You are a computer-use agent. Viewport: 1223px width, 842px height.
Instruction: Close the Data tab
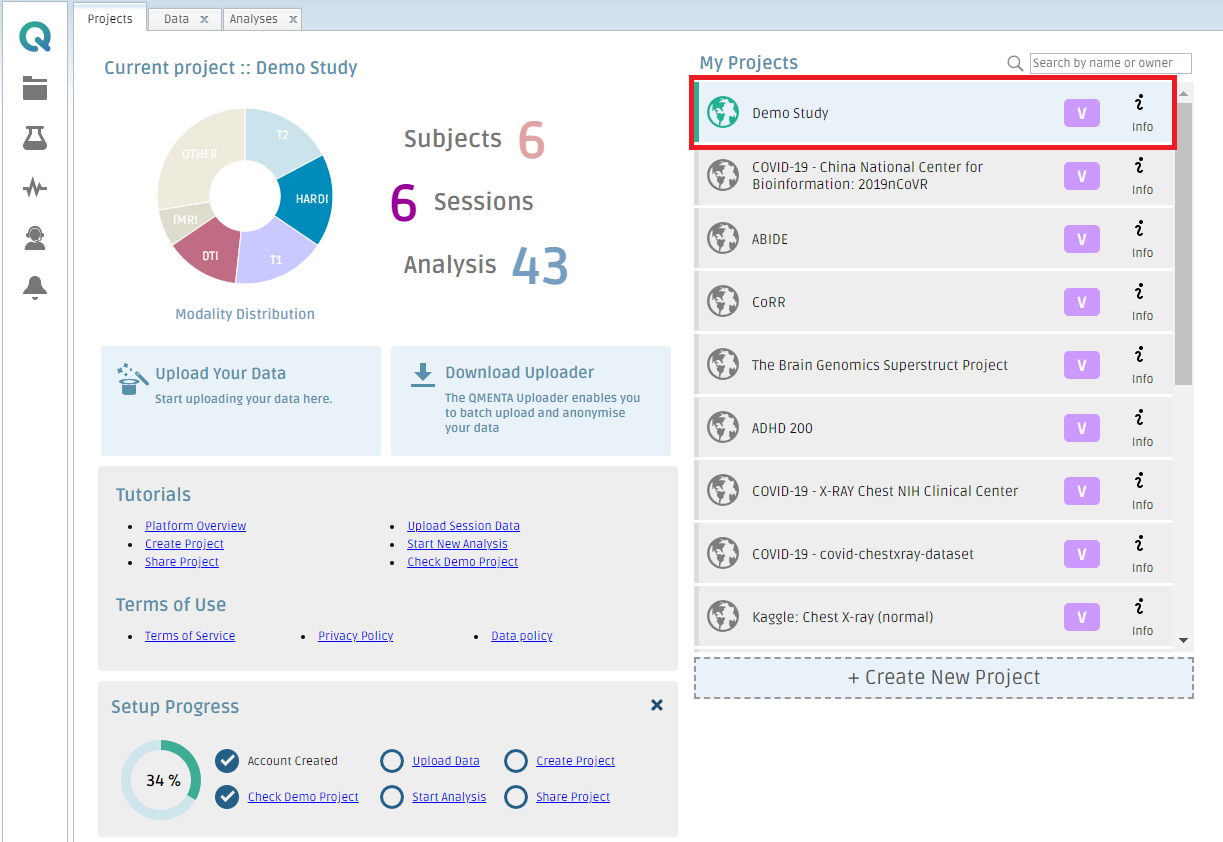point(204,19)
